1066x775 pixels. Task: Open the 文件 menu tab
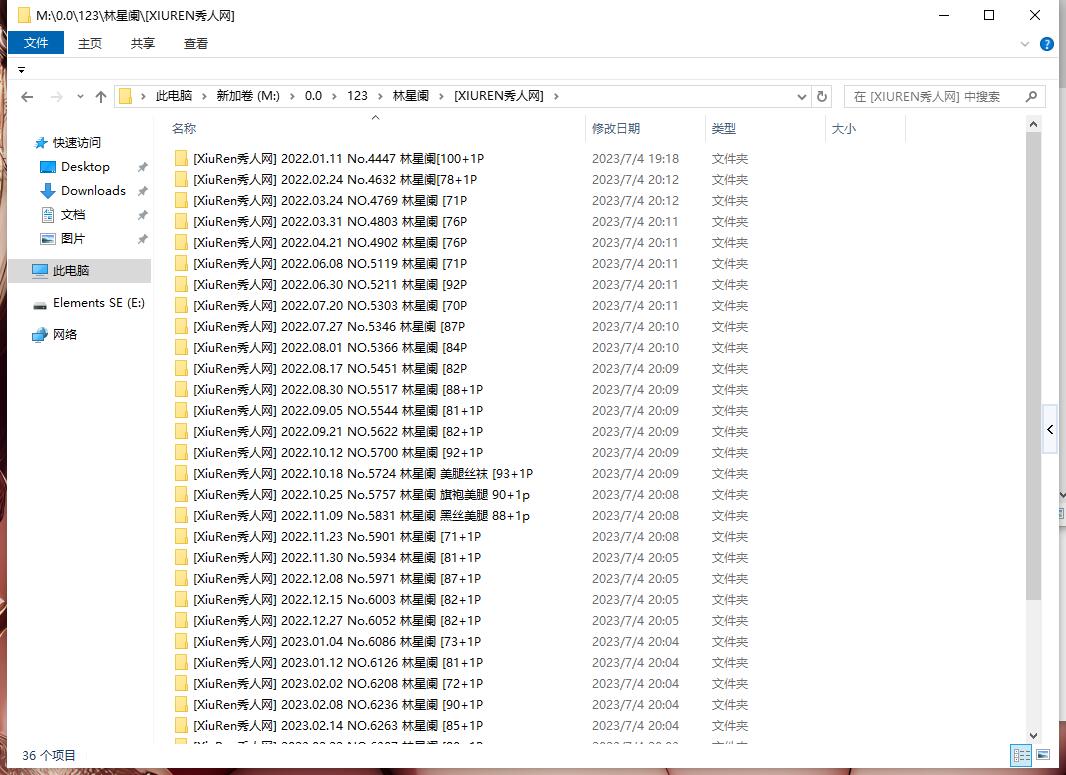(36, 43)
